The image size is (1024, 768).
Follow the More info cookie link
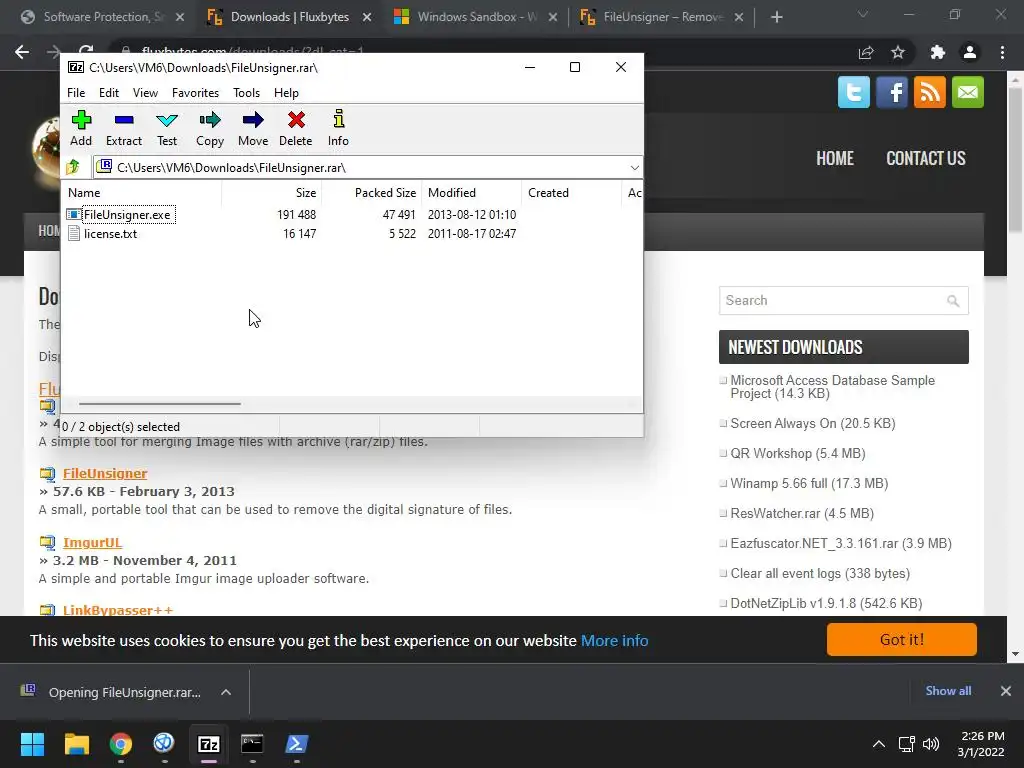[x=615, y=641]
